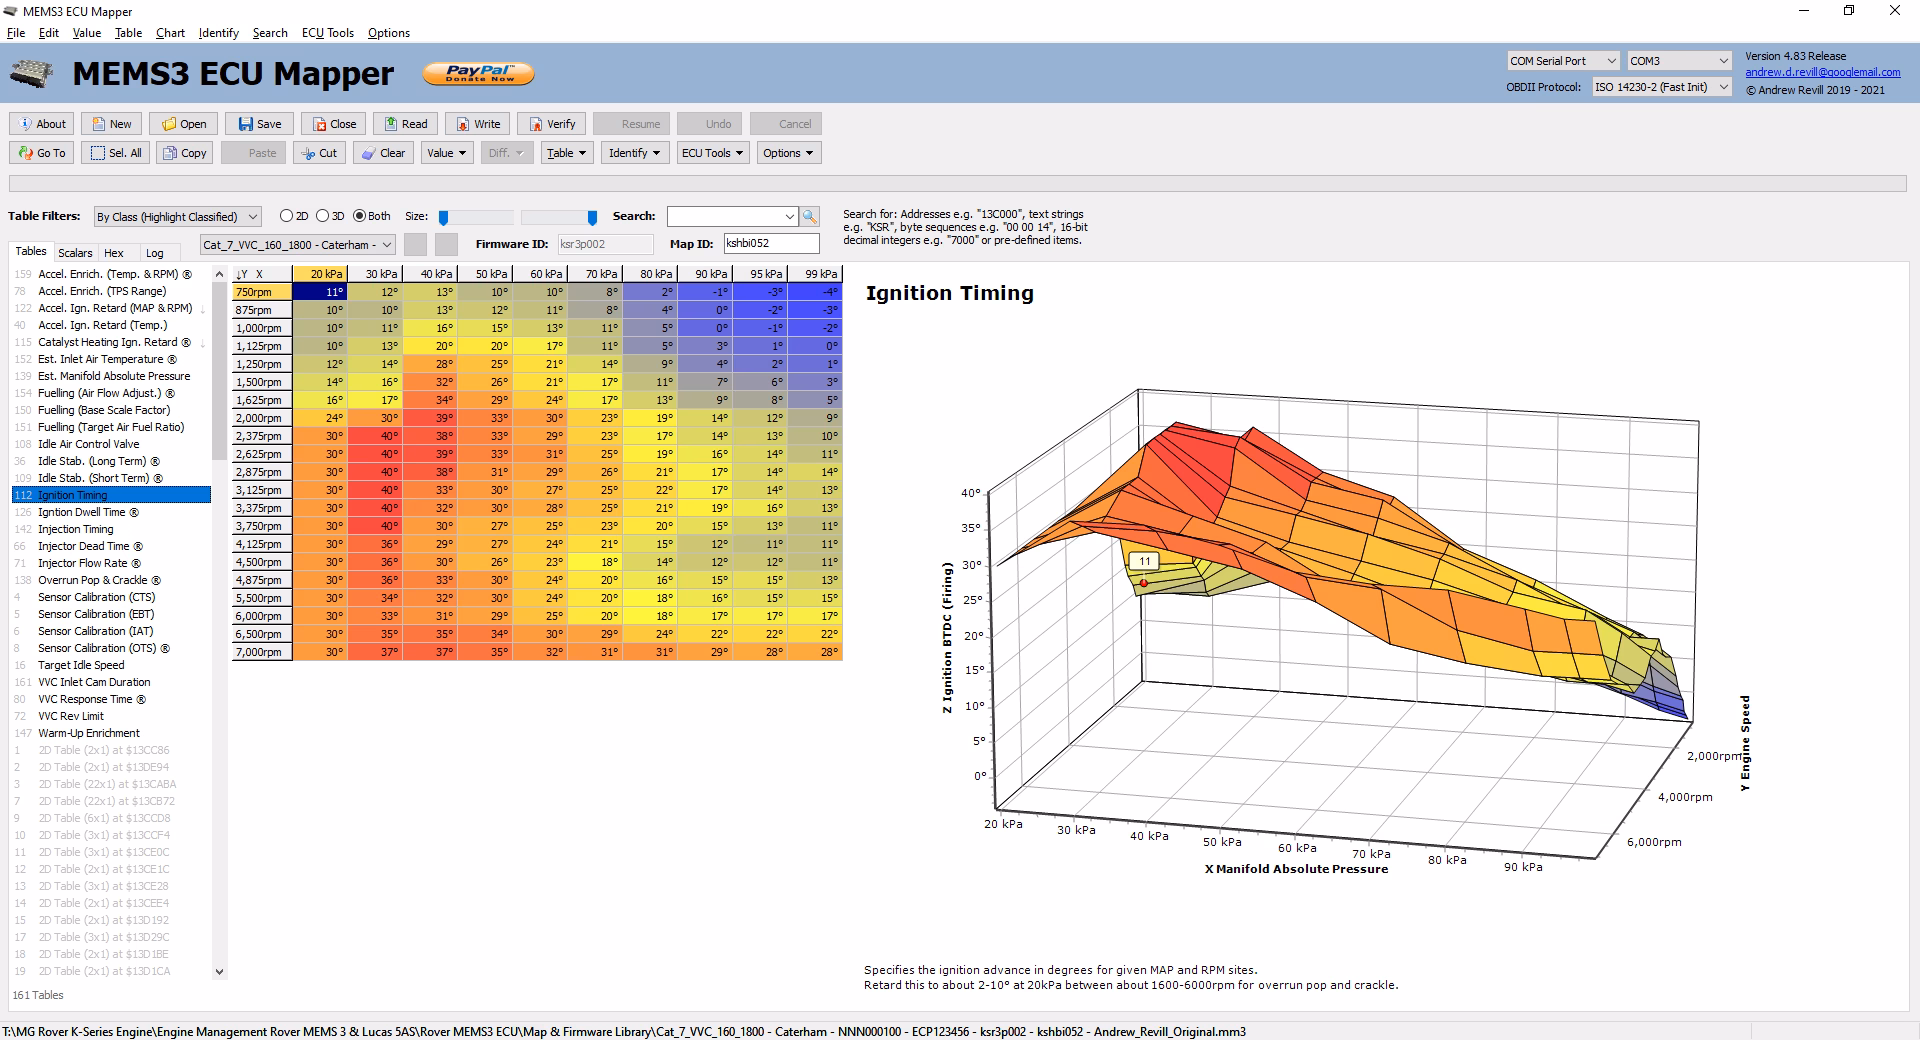The height and width of the screenshot is (1040, 1920).
Task: Open the Chart menu
Action: click(x=170, y=33)
